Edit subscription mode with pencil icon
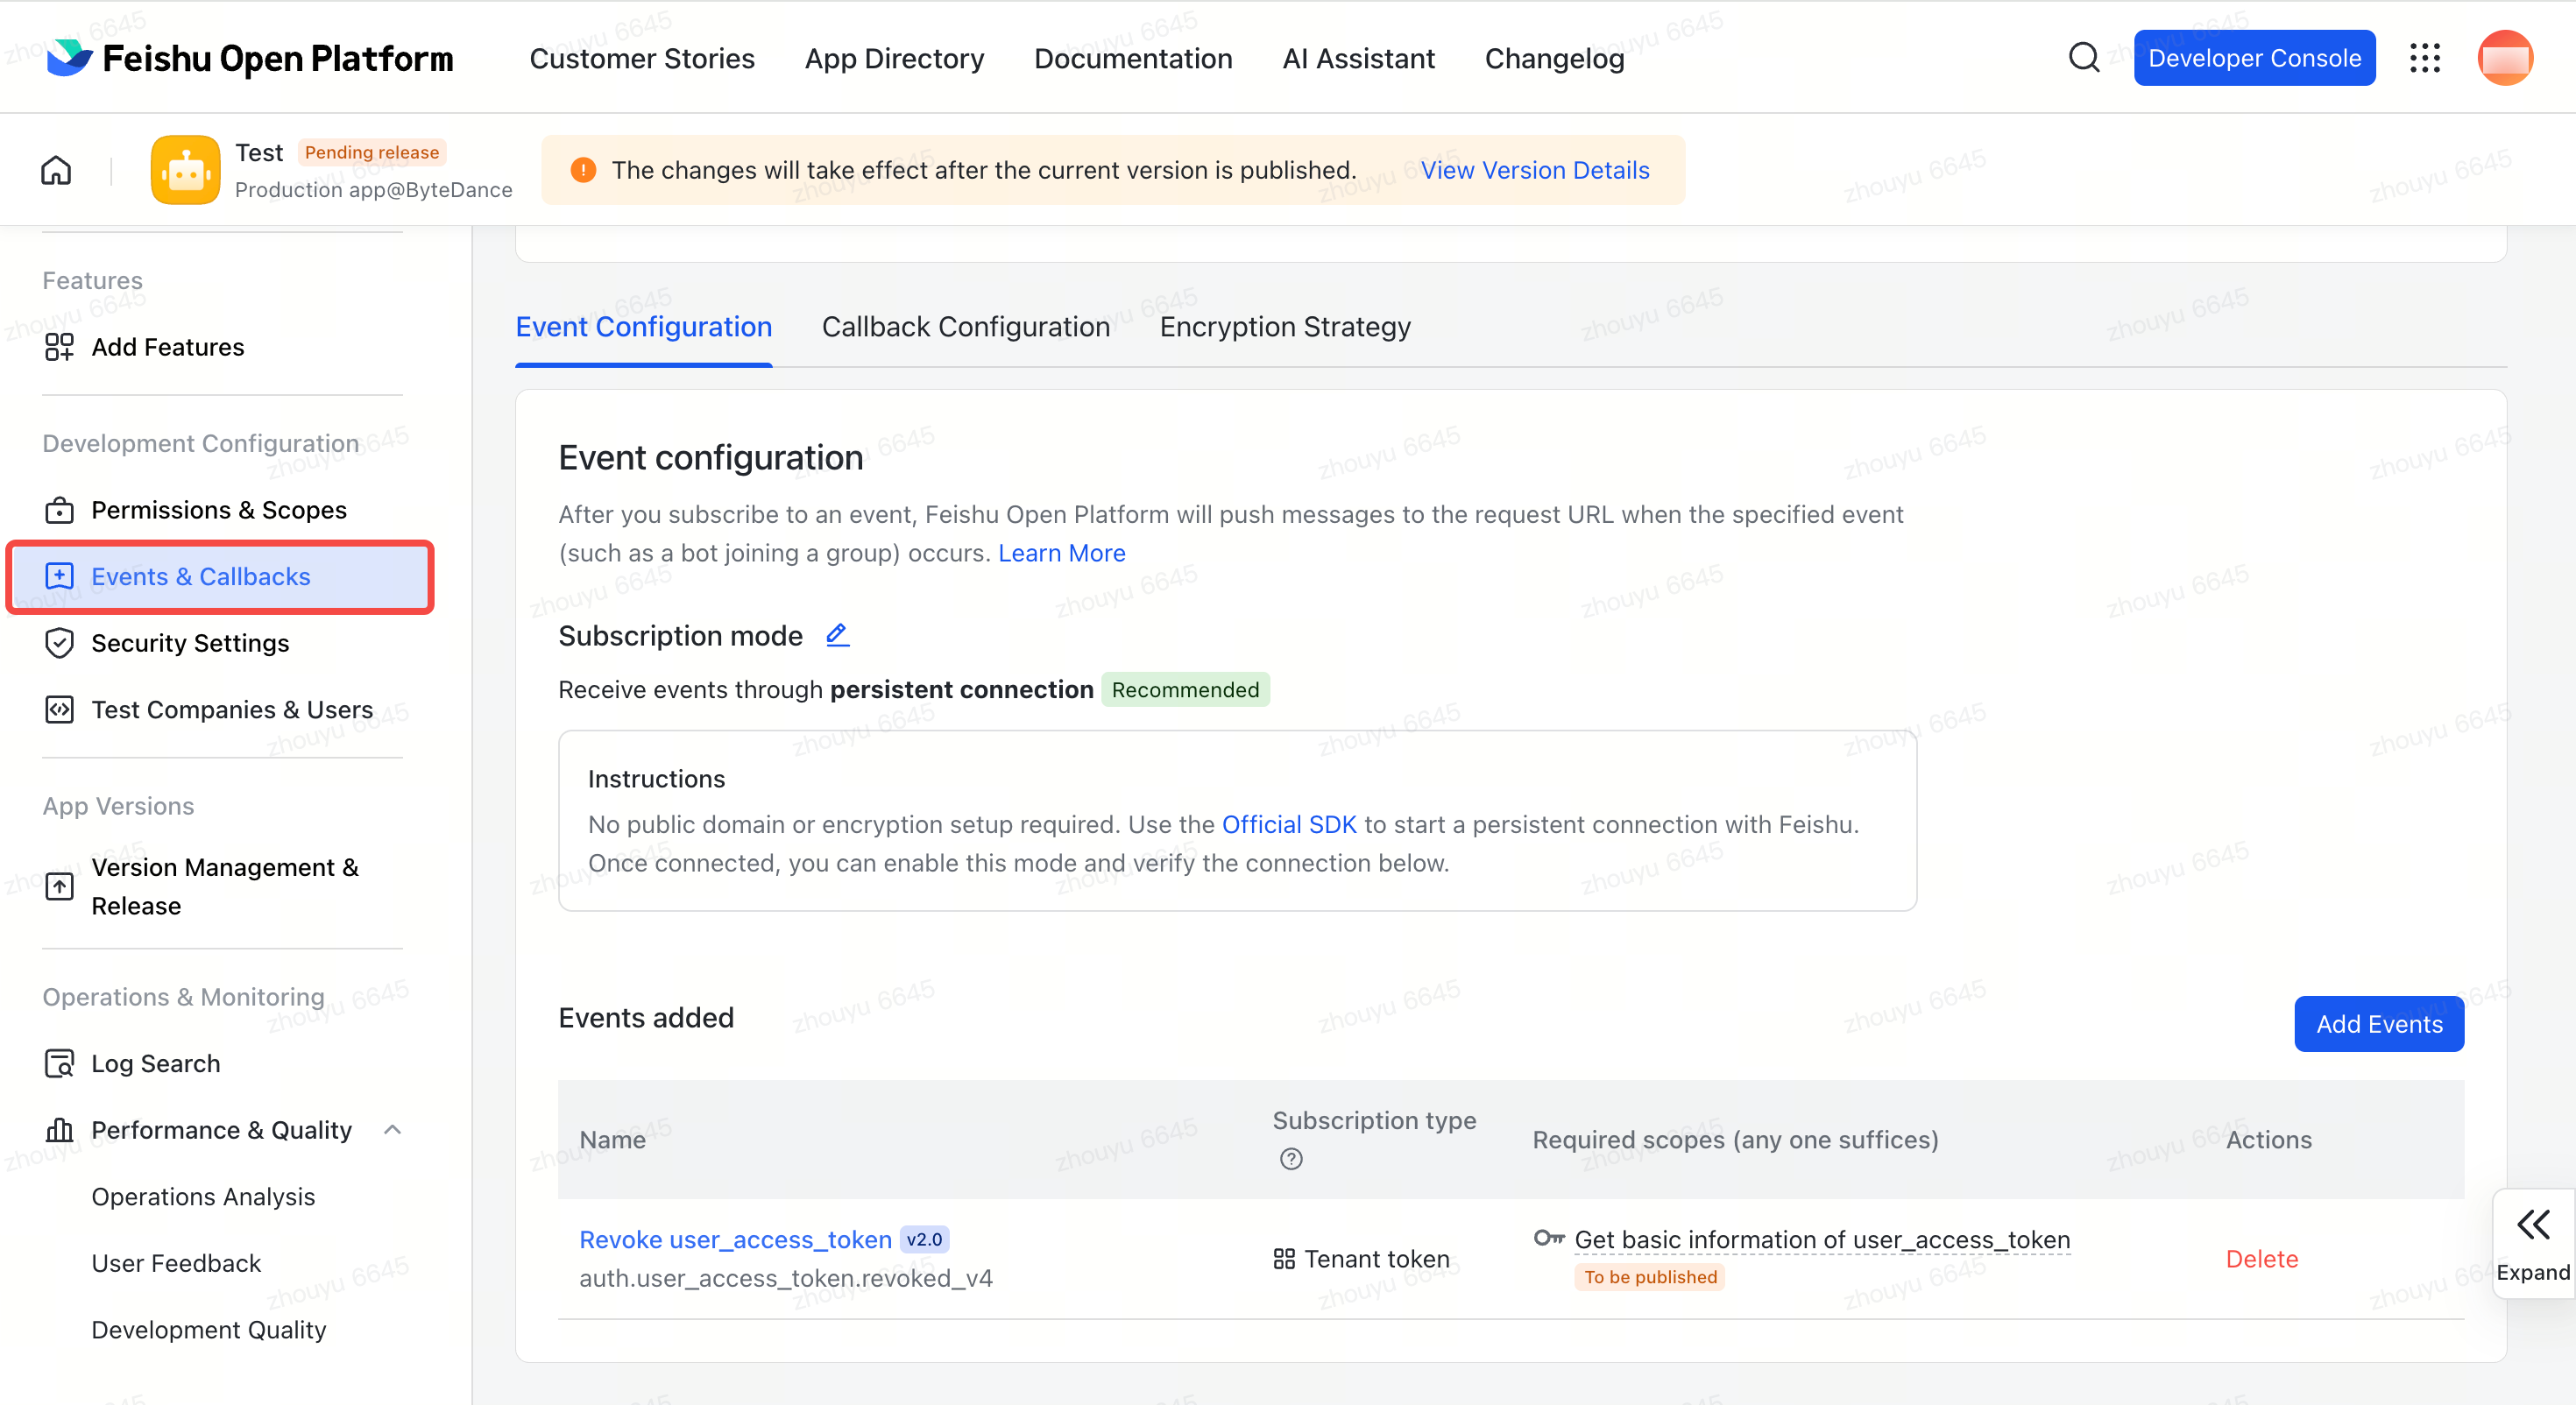Screen dimensions: 2576x1405 point(837,635)
